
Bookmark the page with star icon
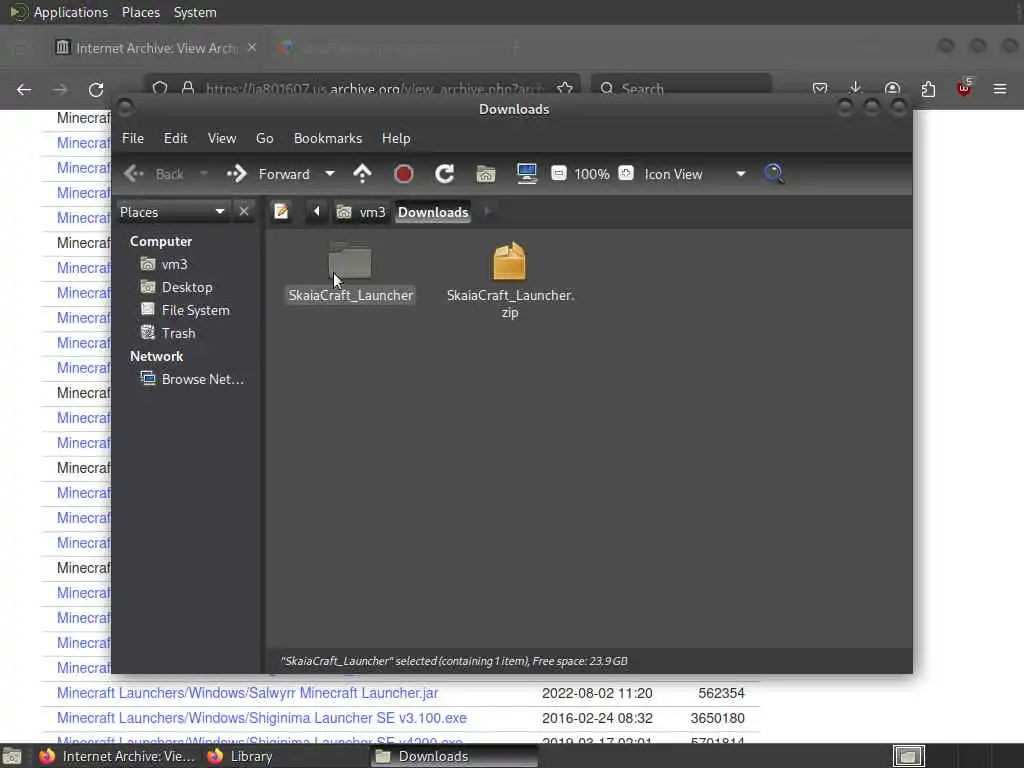pos(565,88)
